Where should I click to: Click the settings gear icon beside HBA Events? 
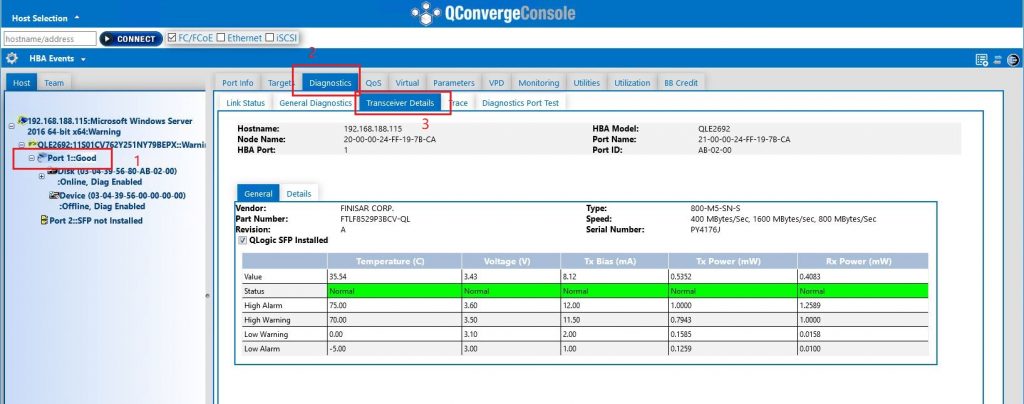pos(11,58)
